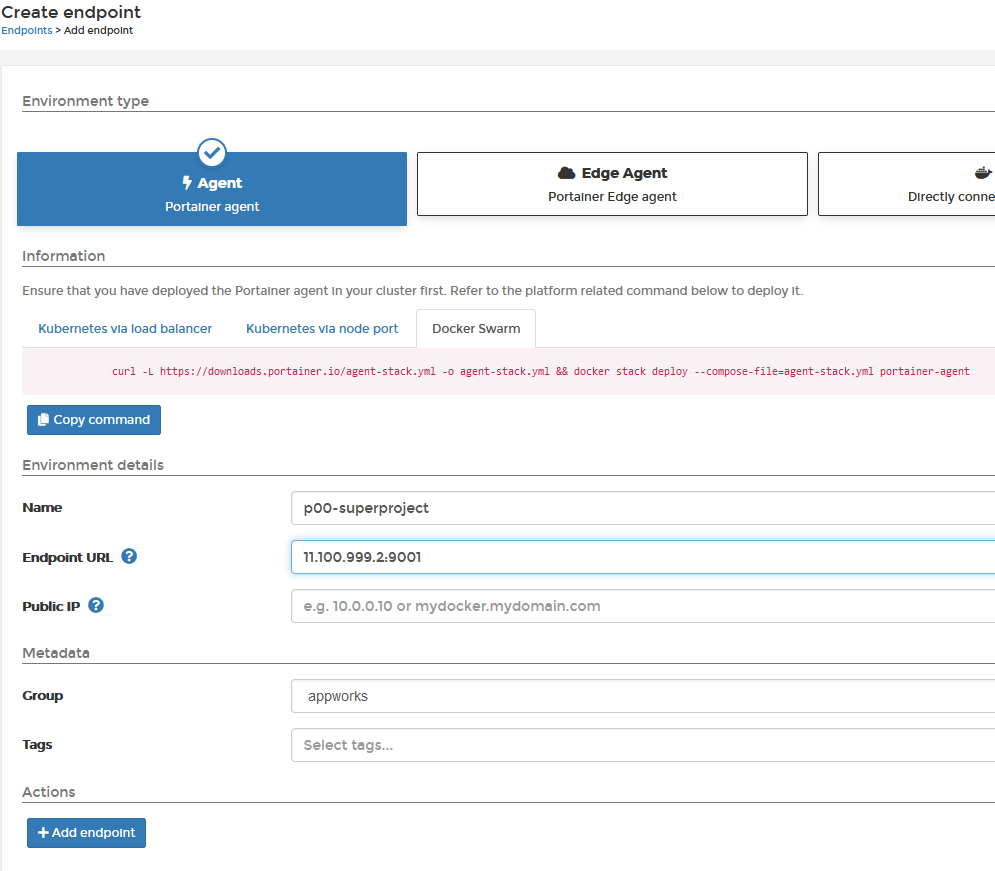Screen dimensions: 995x871
Task: Click the plug icon on Directly connect card
Action: coord(983,171)
